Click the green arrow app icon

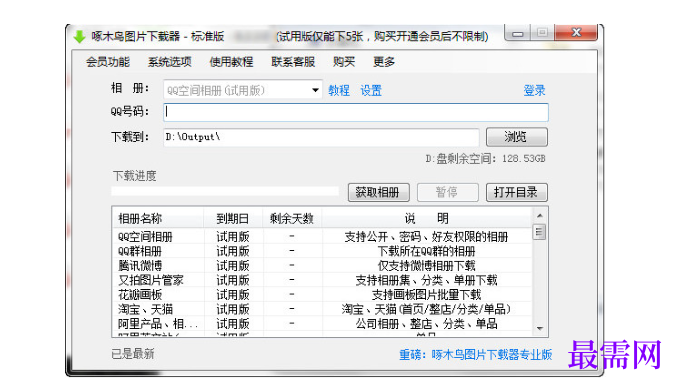[x=79, y=36]
